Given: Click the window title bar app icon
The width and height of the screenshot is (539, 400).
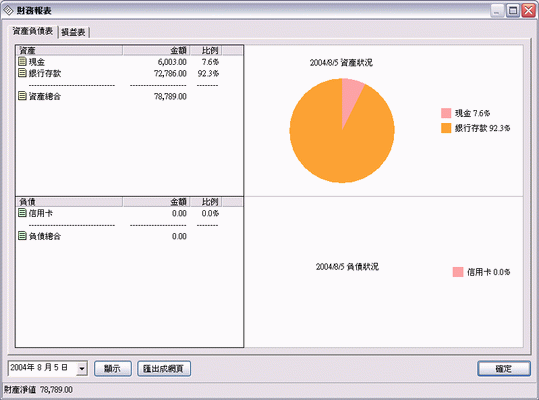Looking at the screenshot, I should click(8, 11).
